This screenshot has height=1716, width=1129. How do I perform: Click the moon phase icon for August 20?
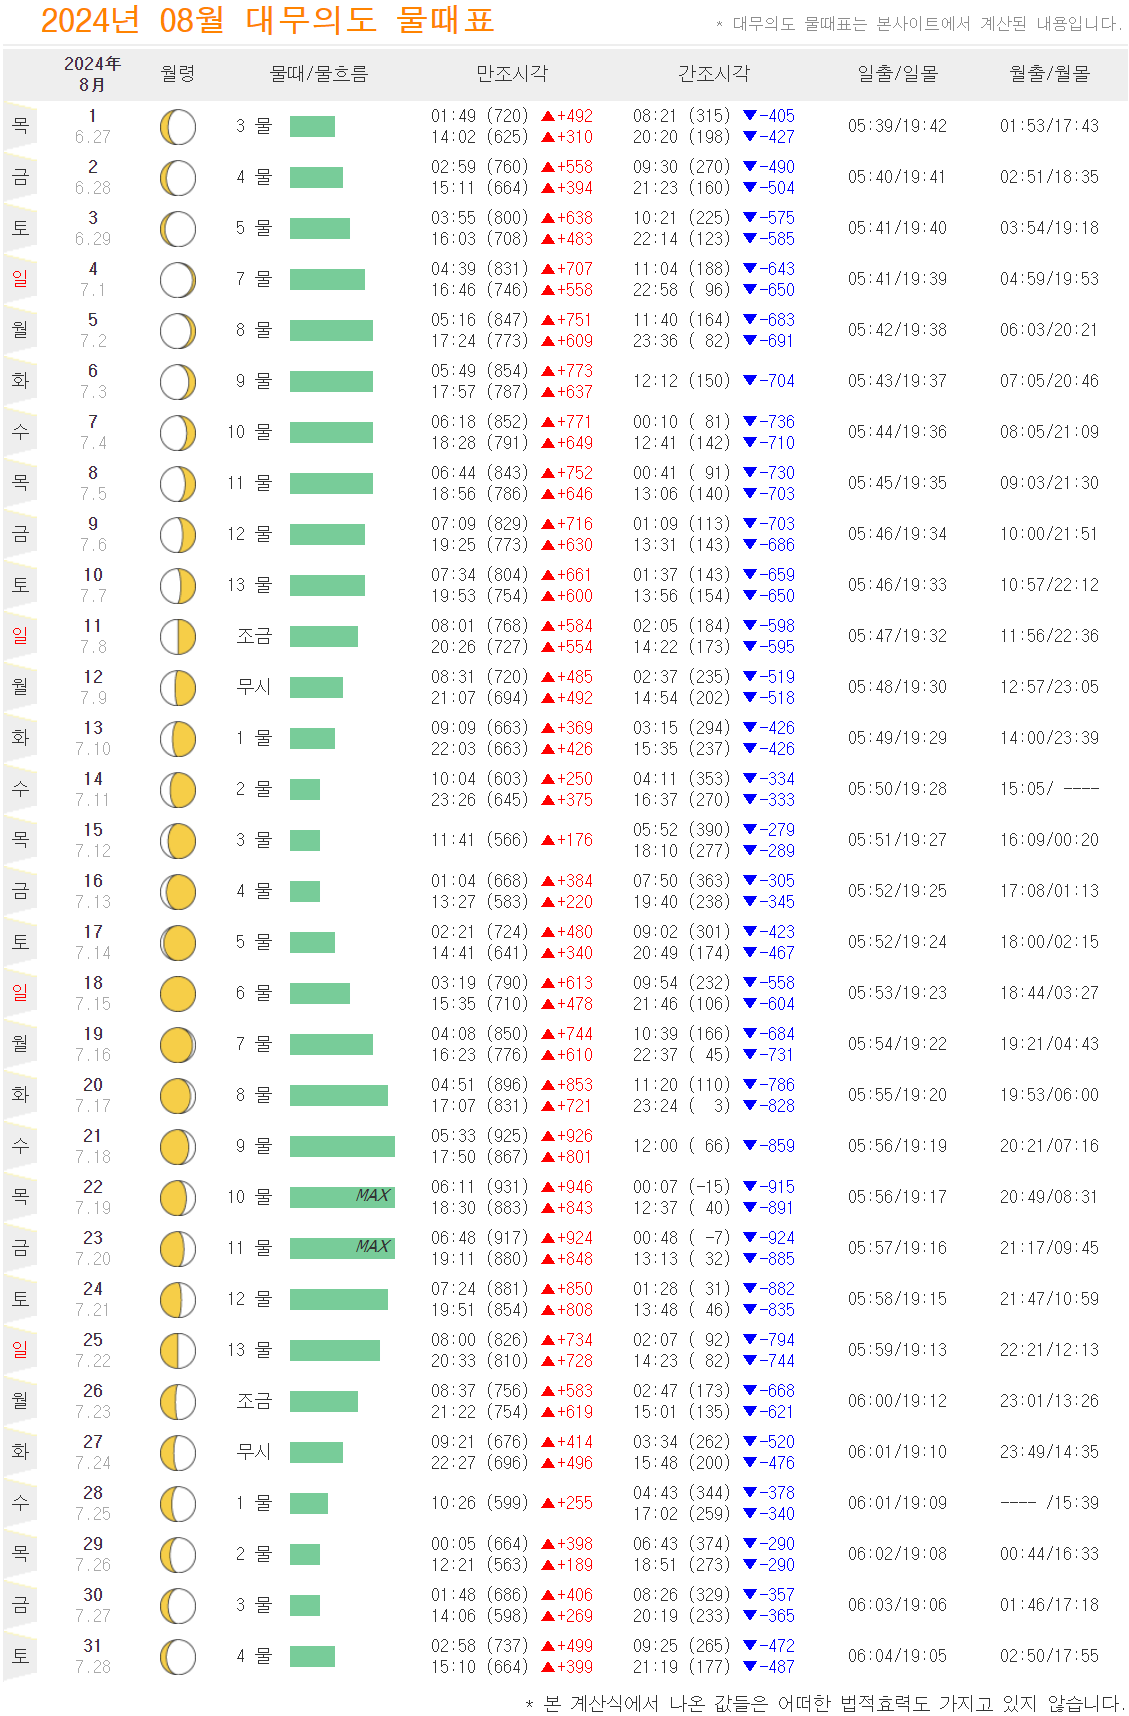coord(178,1096)
